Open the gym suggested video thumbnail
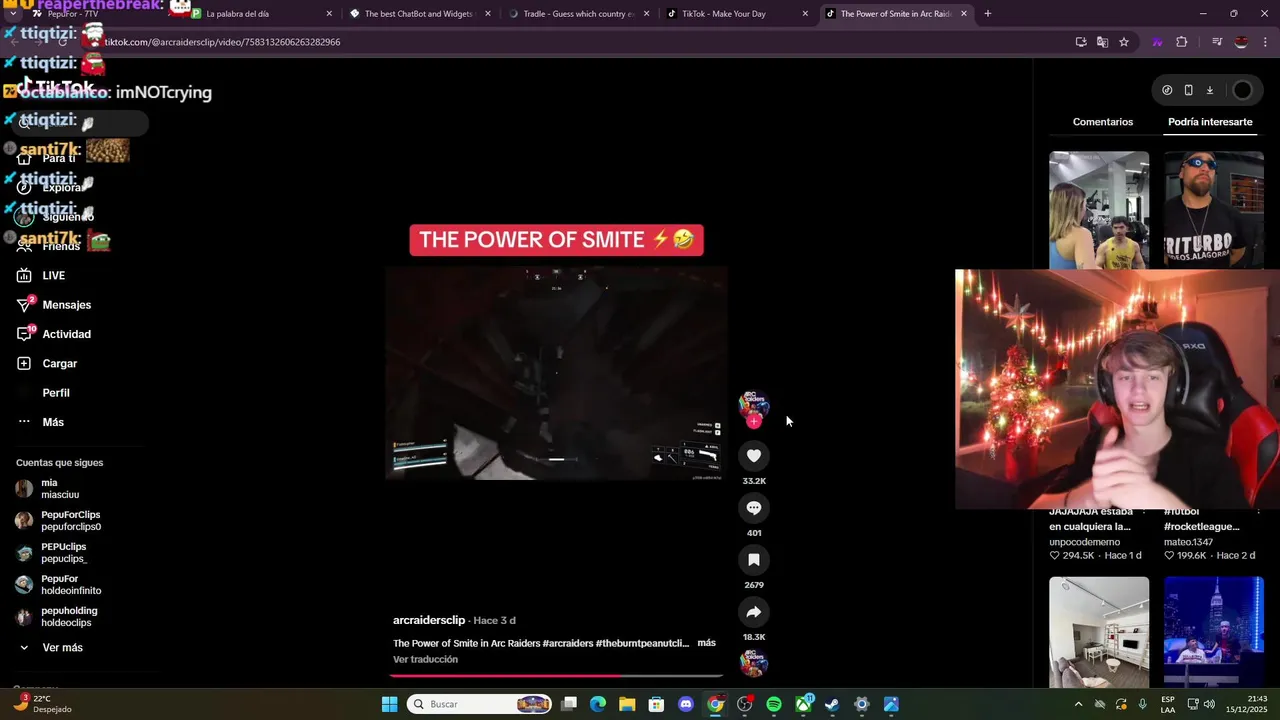The width and height of the screenshot is (1280, 720). 1099,210
